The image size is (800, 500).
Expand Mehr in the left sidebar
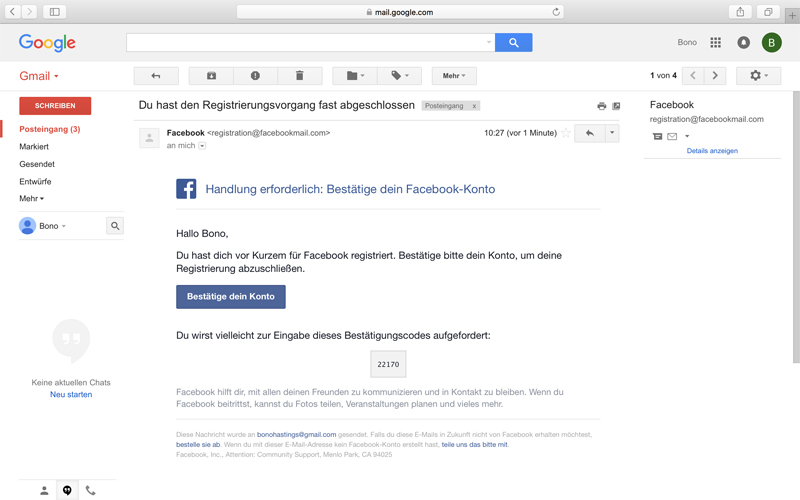(x=32, y=198)
